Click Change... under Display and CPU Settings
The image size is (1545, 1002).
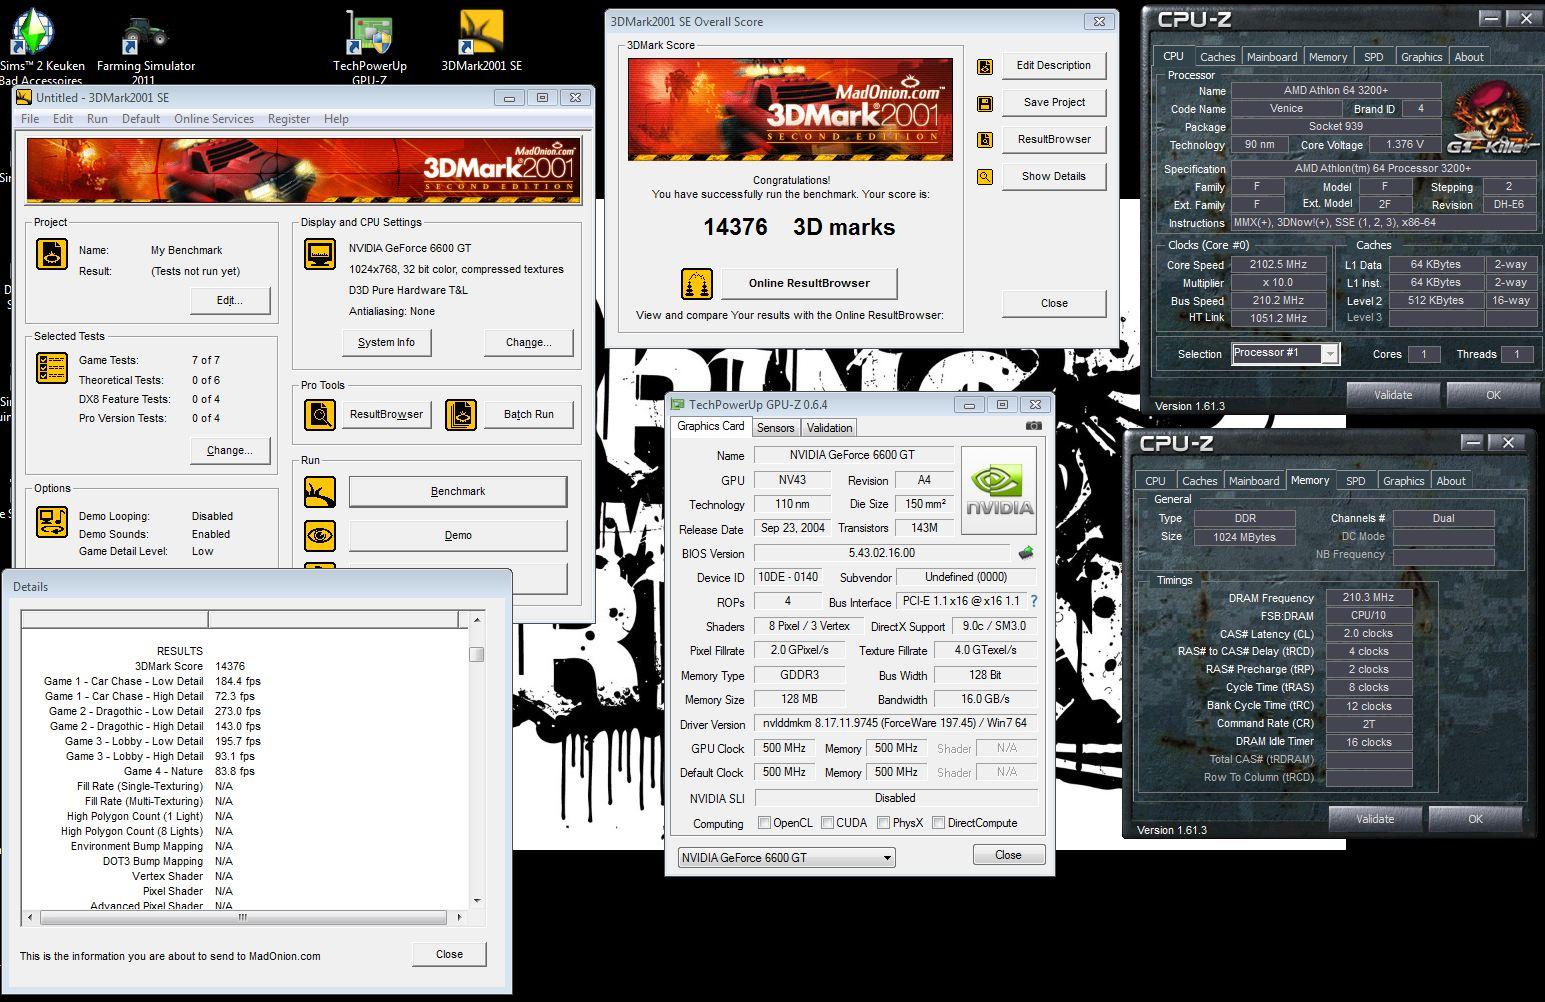(x=529, y=342)
